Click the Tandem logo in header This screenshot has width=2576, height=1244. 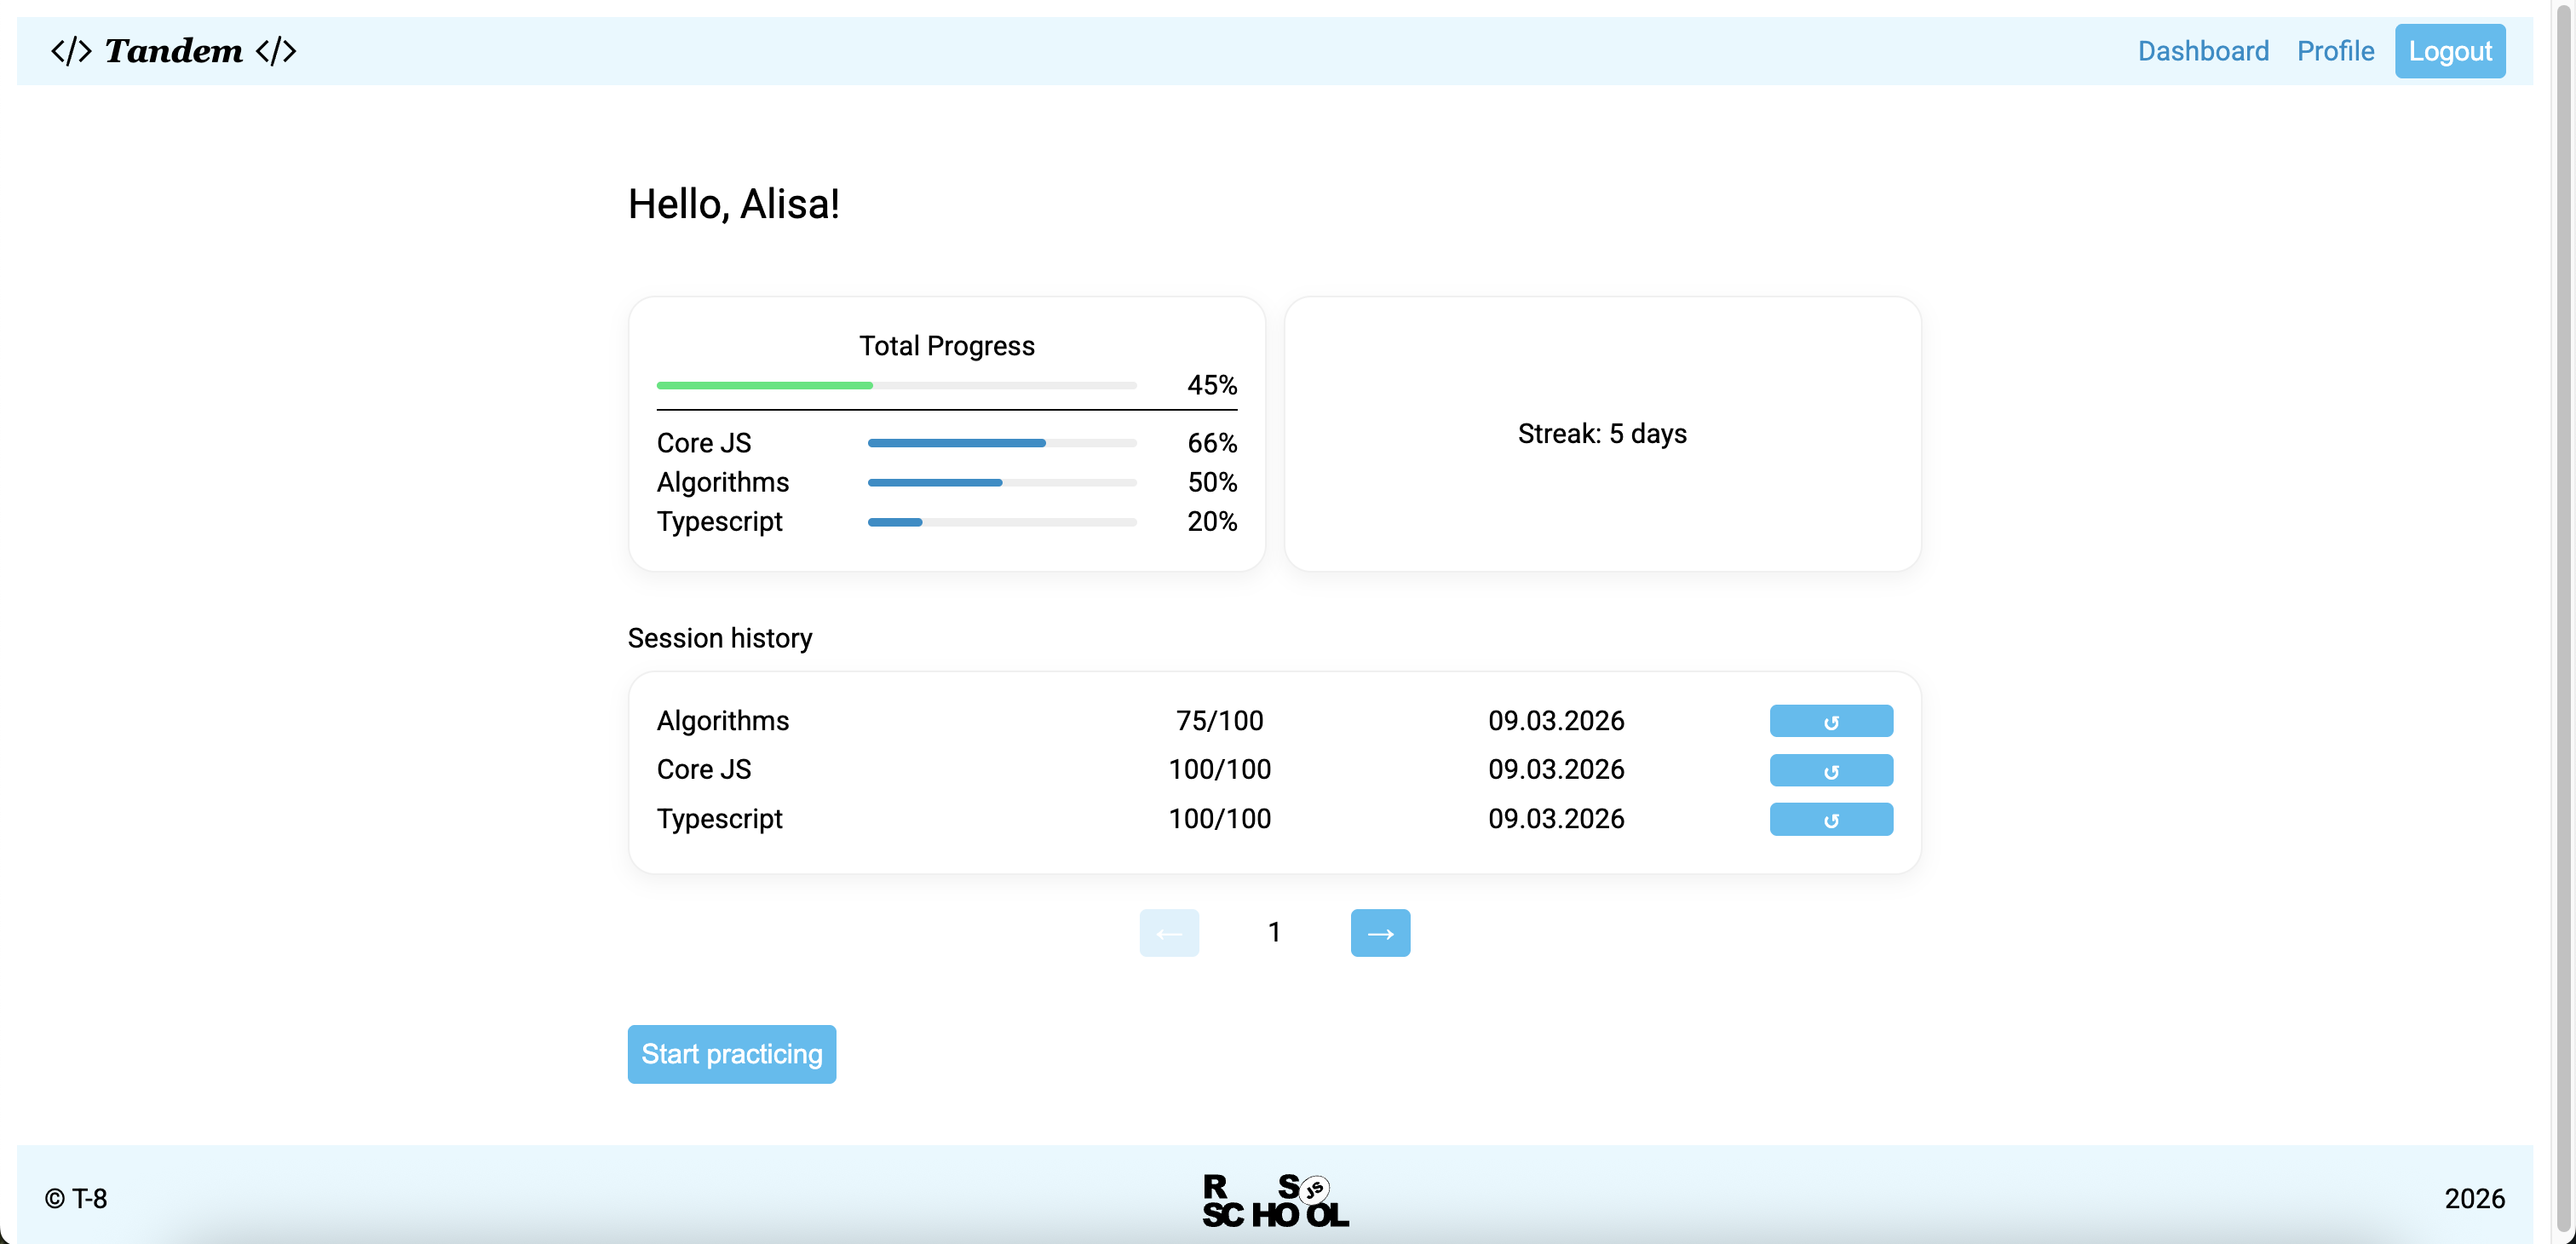pos(173,51)
